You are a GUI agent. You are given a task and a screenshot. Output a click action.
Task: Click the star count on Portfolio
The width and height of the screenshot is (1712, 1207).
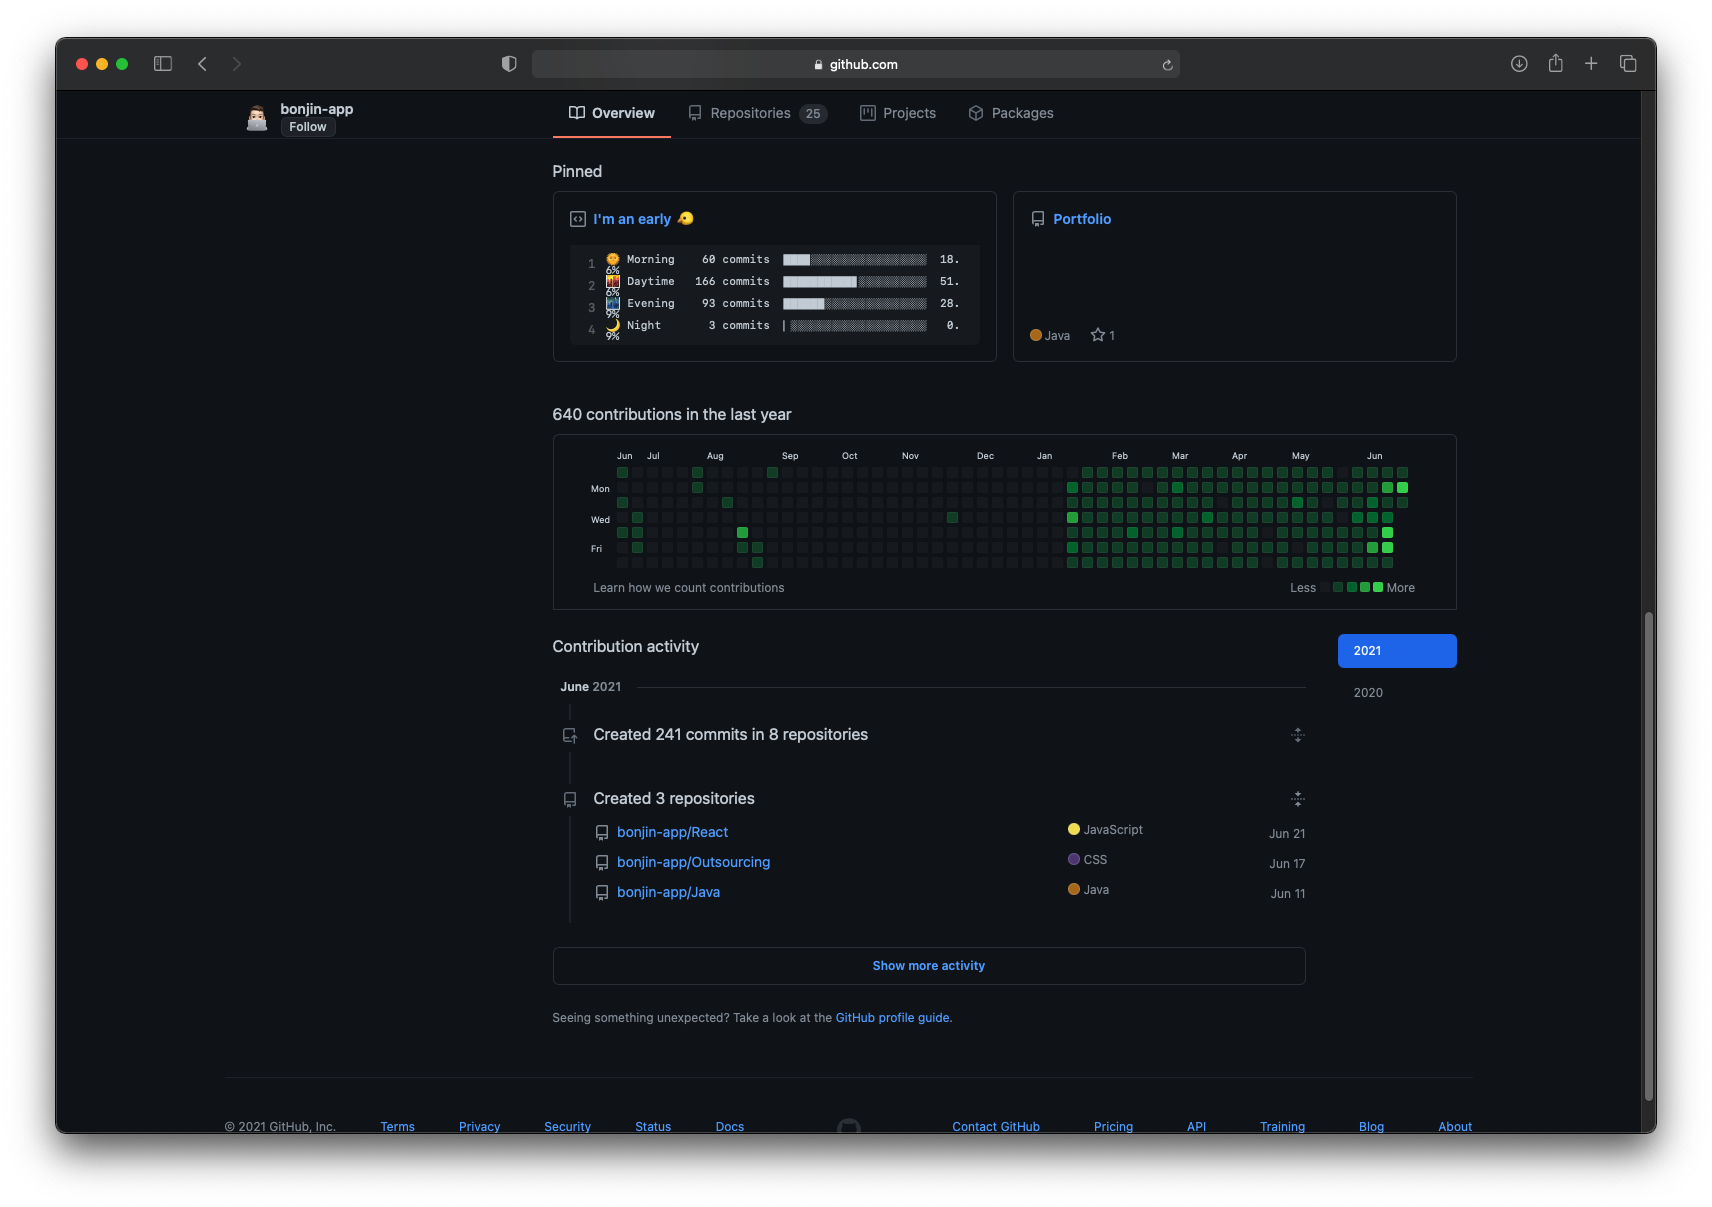click(1103, 335)
